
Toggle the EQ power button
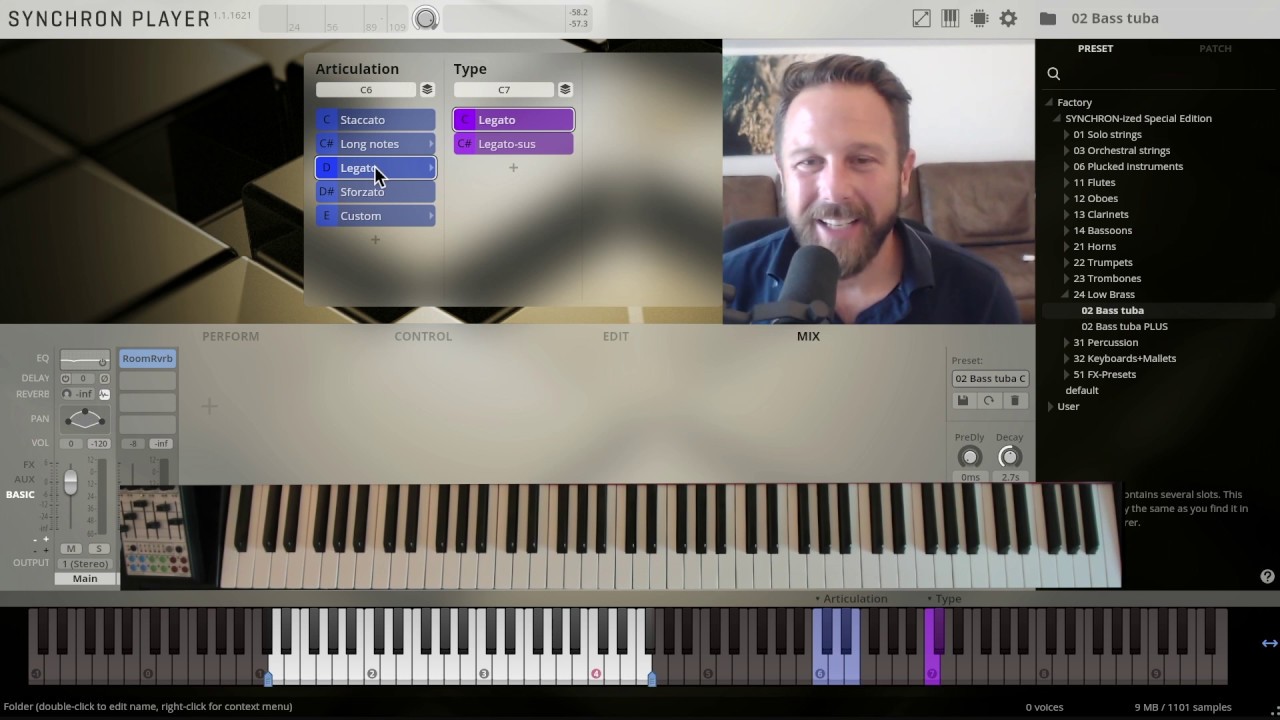(103, 362)
